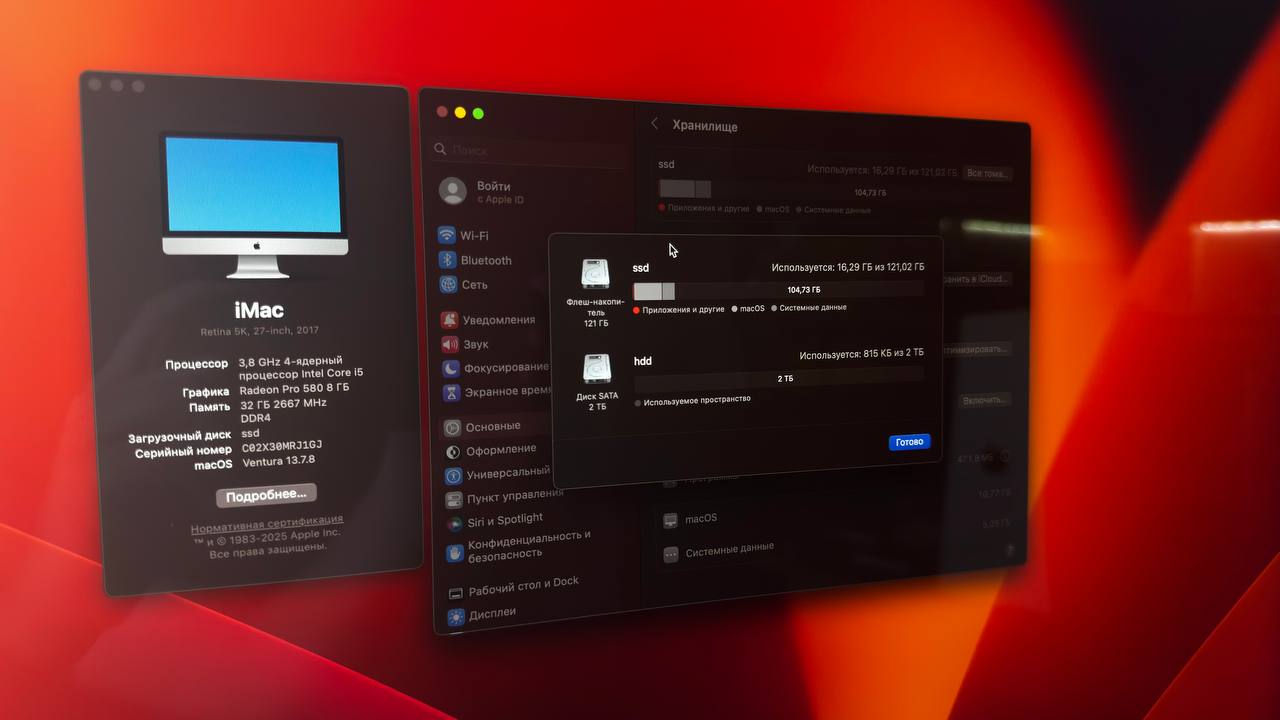1280x720 pixels.
Task: Open Bluetooth settings in the sidebar
Action: click(x=475, y=260)
